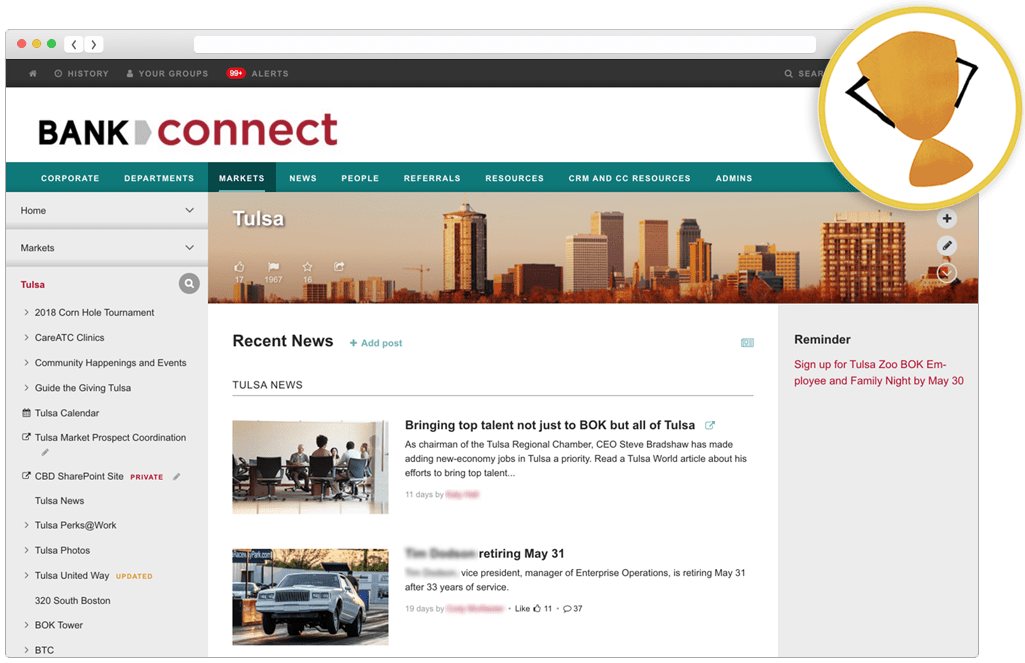1025x663 pixels.
Task: Click the flag icon on Tulsa banner
Action: coord(273,267)
